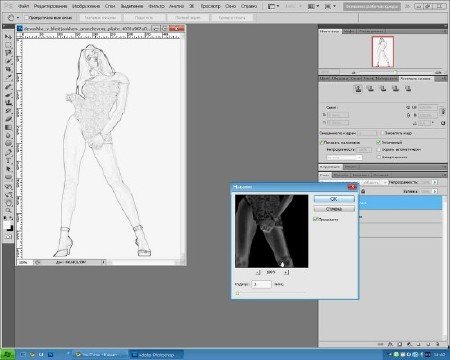Select the fourth clone source stamp
Viewport: 450px width, 360px height.
395,89
